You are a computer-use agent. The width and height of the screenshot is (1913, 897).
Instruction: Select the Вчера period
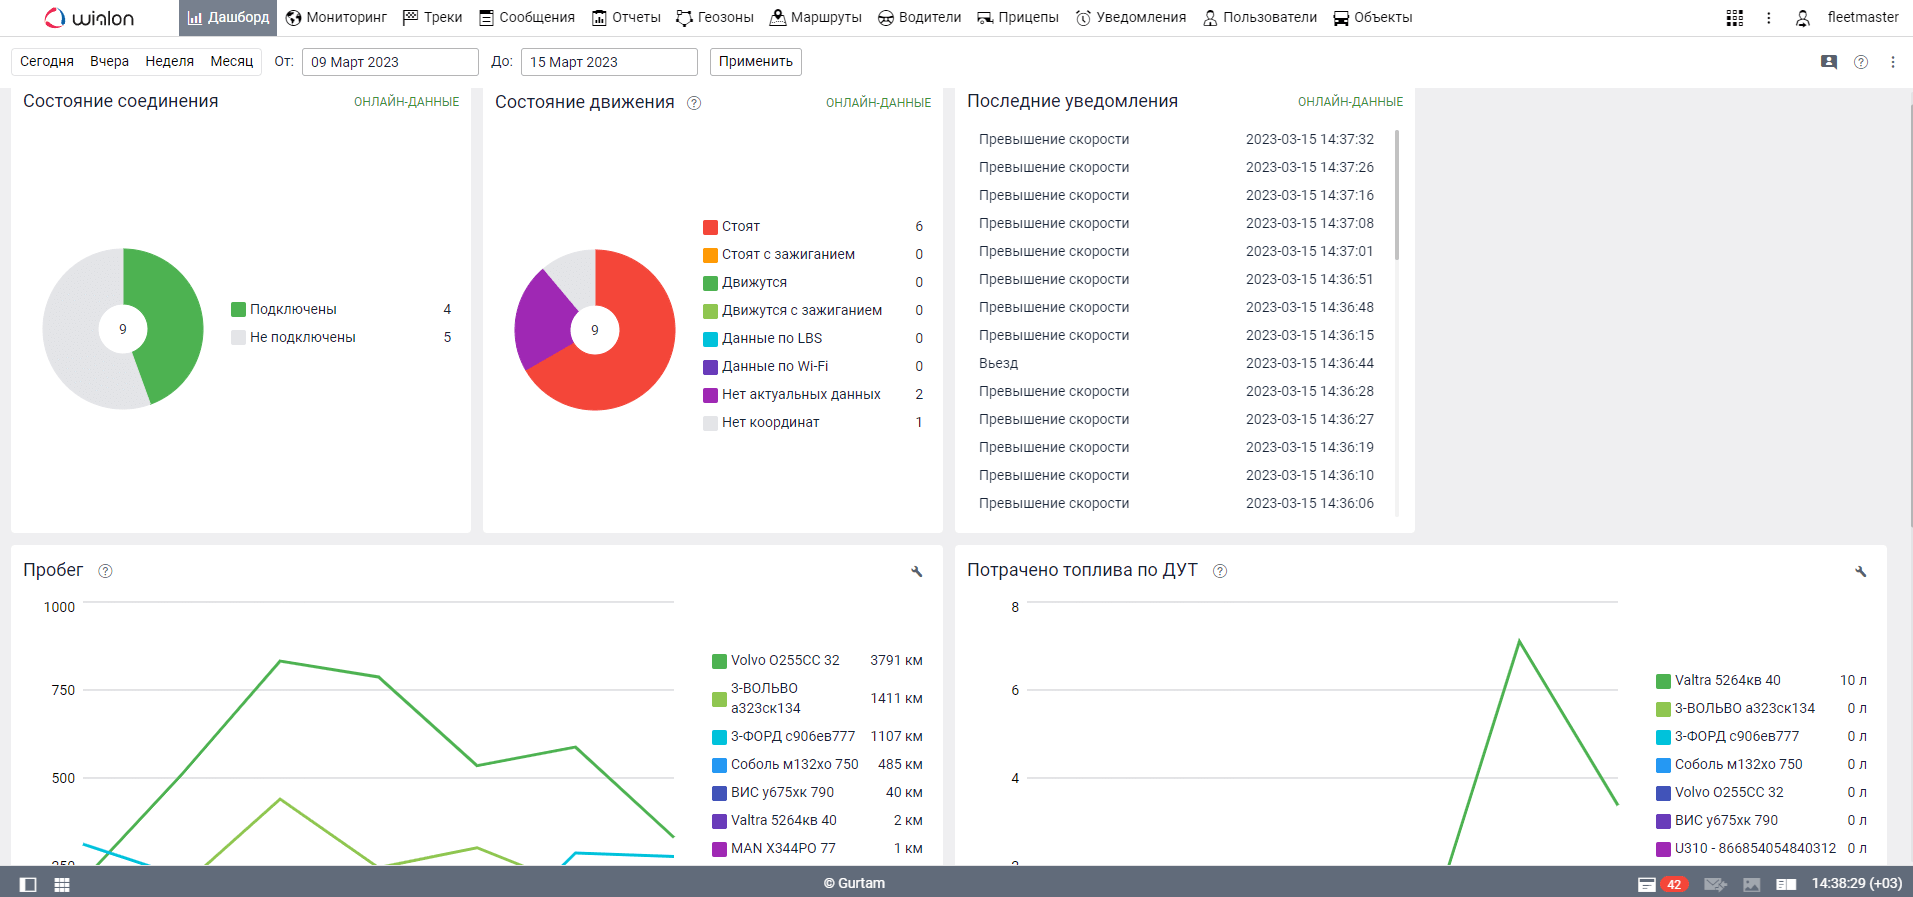(109, 62)
